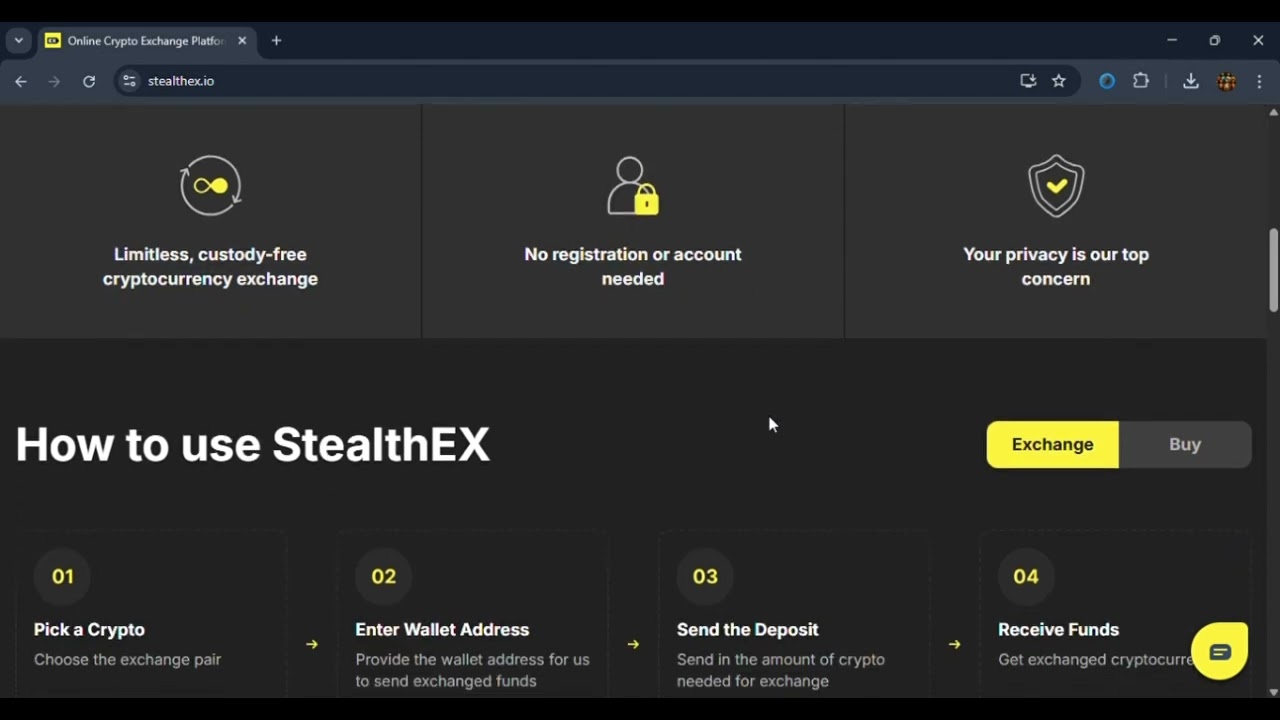Click the 04 step number badge

pyautogui.click(x=1026, y=576)
